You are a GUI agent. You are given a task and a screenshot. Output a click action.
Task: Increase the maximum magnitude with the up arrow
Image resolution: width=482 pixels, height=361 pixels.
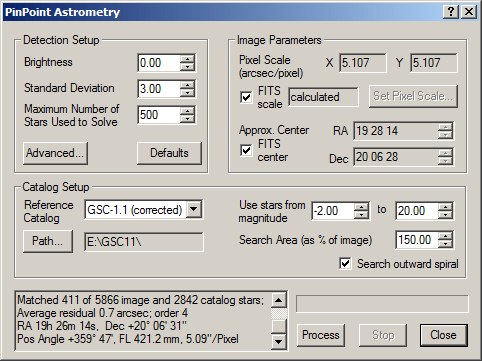445,207
